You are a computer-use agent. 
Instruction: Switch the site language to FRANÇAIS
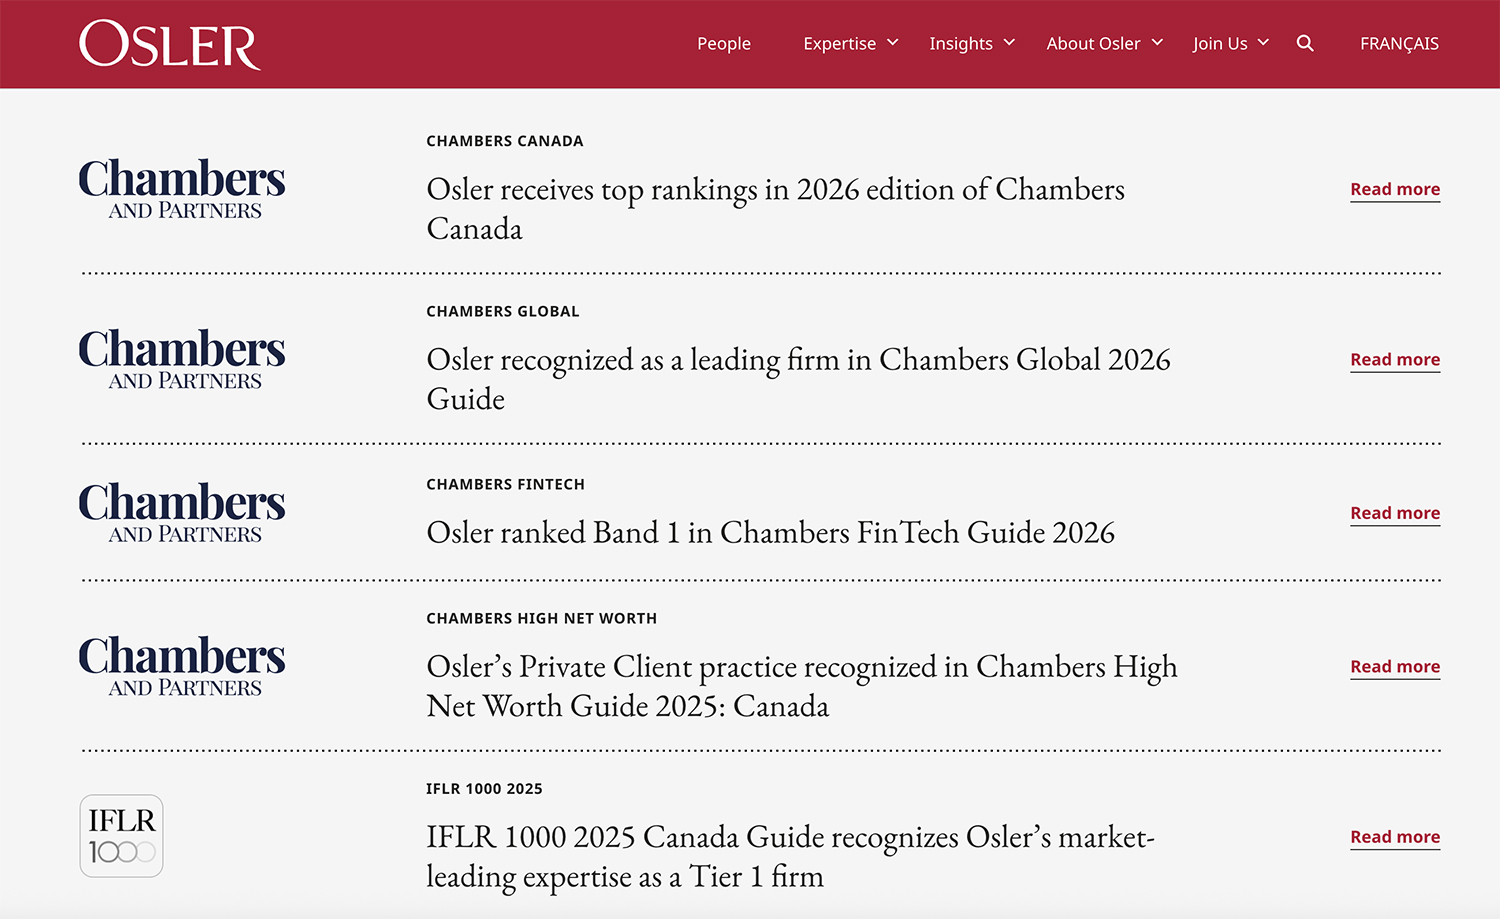click(x=1398, y=43)
